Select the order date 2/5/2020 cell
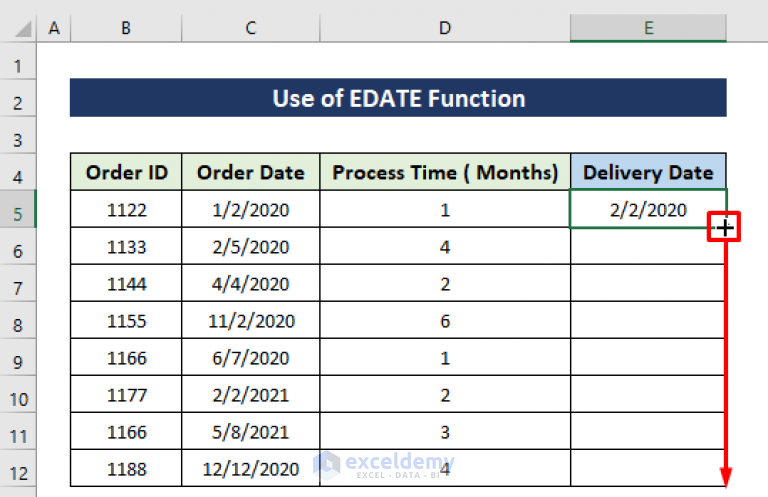Viewport: 768px width, 497px height. click(x=250, y=247)
